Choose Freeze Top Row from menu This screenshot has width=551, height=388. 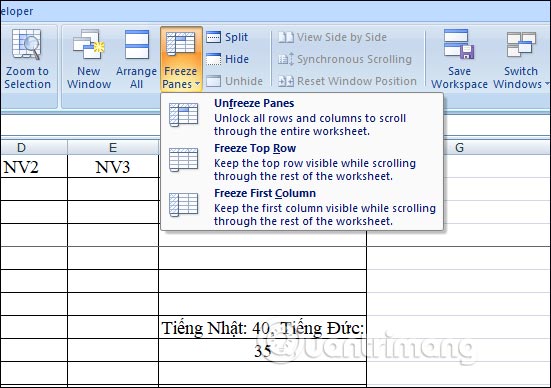(x=302, y=162)
